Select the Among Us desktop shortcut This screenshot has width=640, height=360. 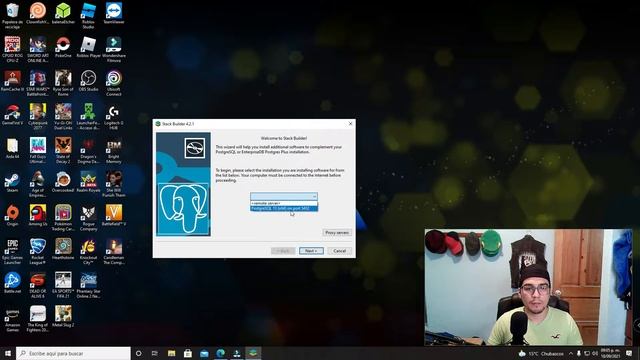[x=38, y=216]
